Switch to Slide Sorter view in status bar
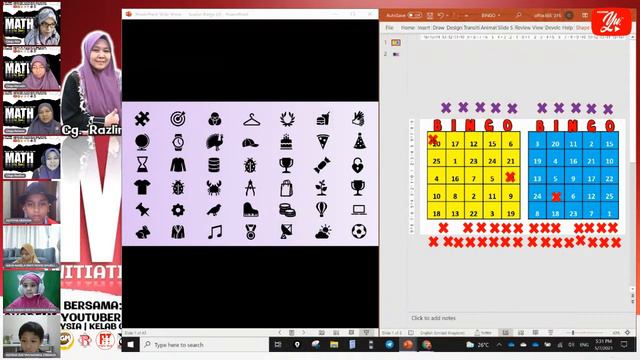 tap(520, 333)
